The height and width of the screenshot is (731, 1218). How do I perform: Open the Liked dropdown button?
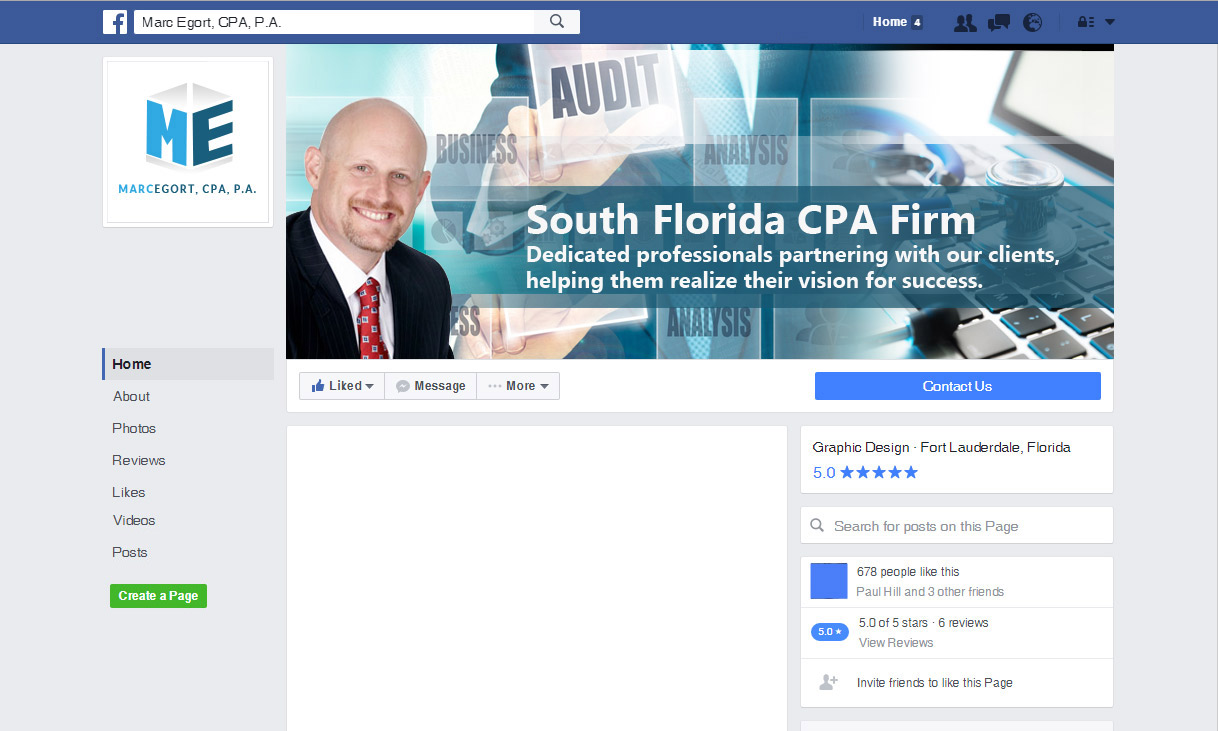342,386
